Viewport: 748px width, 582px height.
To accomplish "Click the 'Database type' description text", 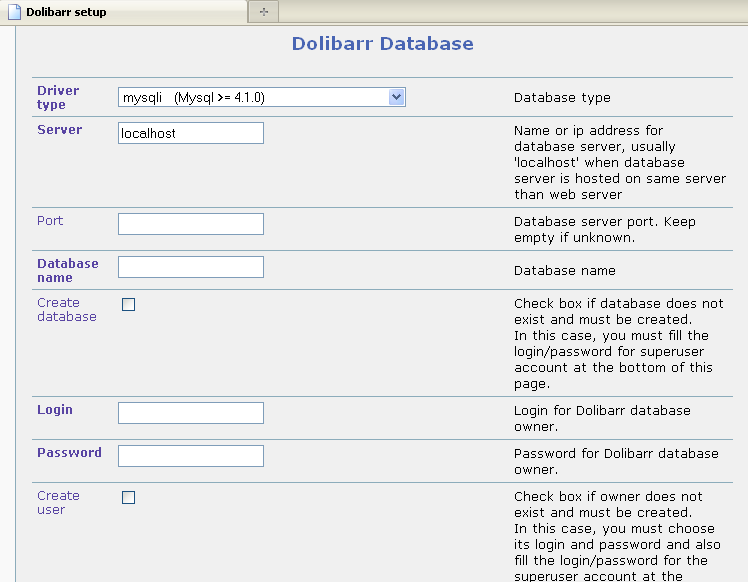I will coord(562,98).
